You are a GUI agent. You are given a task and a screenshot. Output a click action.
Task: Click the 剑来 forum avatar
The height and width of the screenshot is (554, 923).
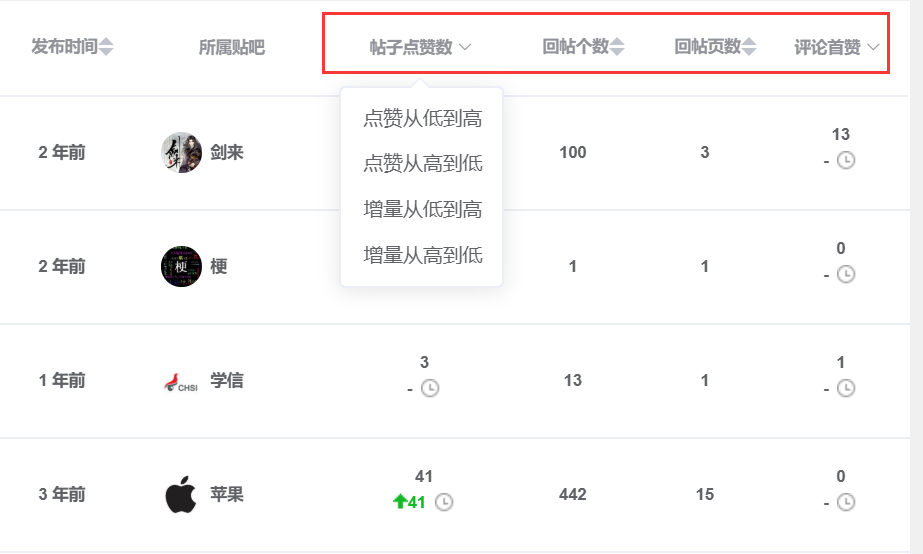coord(181,152)
